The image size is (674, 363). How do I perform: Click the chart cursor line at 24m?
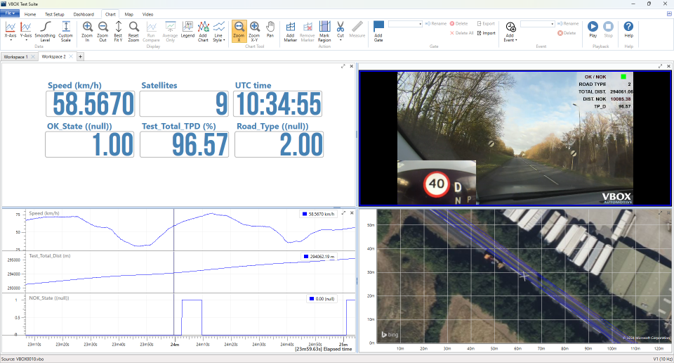coord(174,272)
